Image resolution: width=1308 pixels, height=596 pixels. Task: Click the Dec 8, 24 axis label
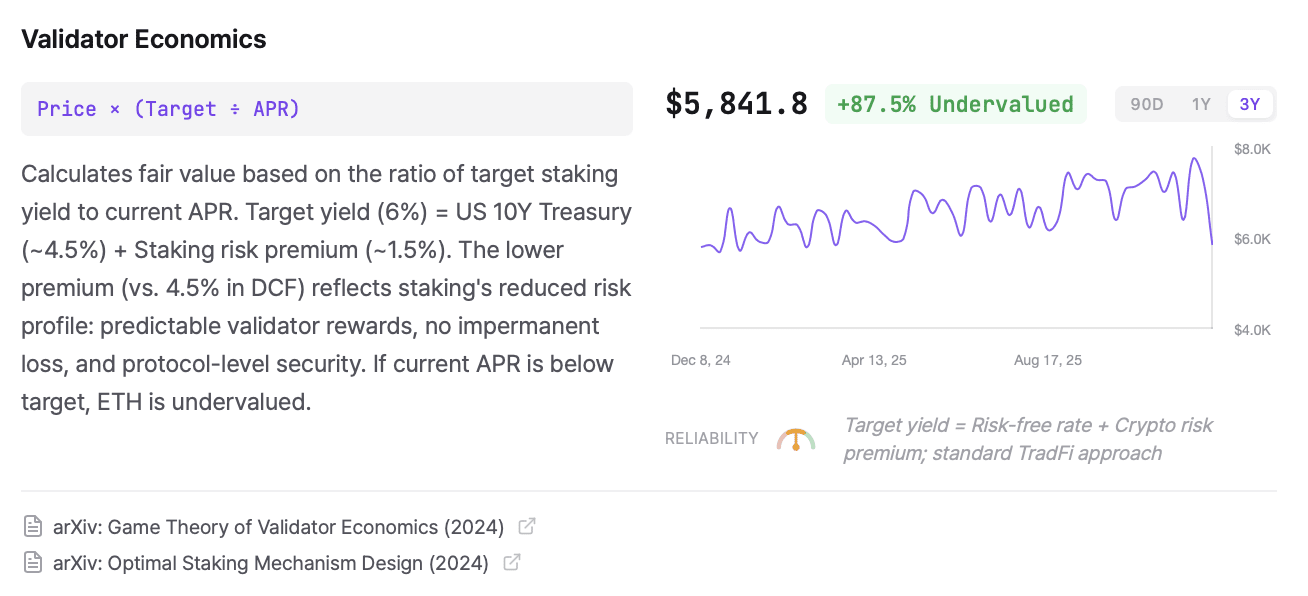pos(701,360)
